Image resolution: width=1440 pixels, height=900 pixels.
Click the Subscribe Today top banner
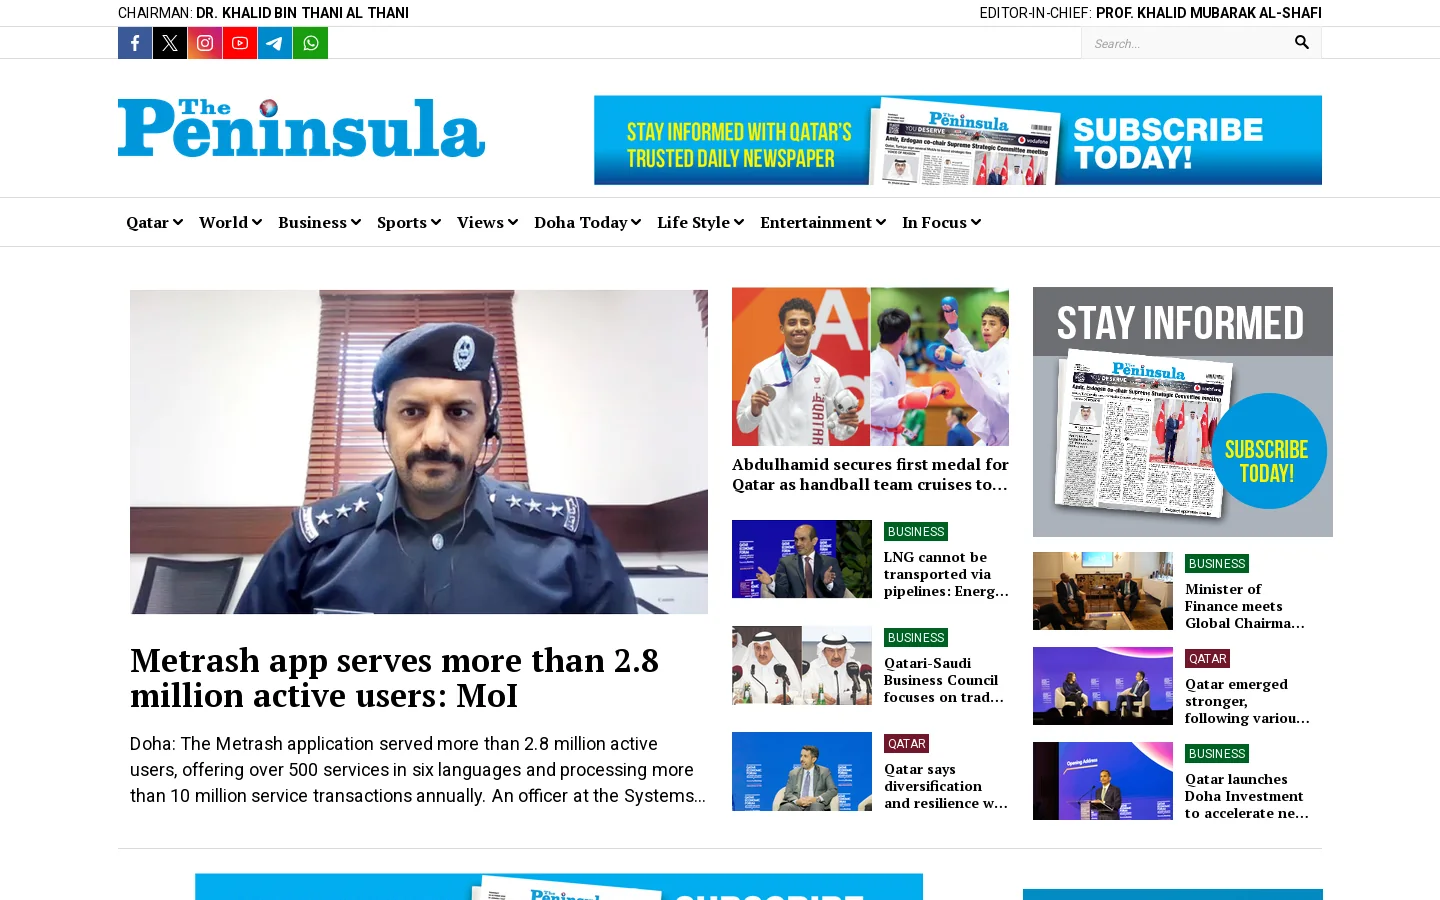(958, 140)
